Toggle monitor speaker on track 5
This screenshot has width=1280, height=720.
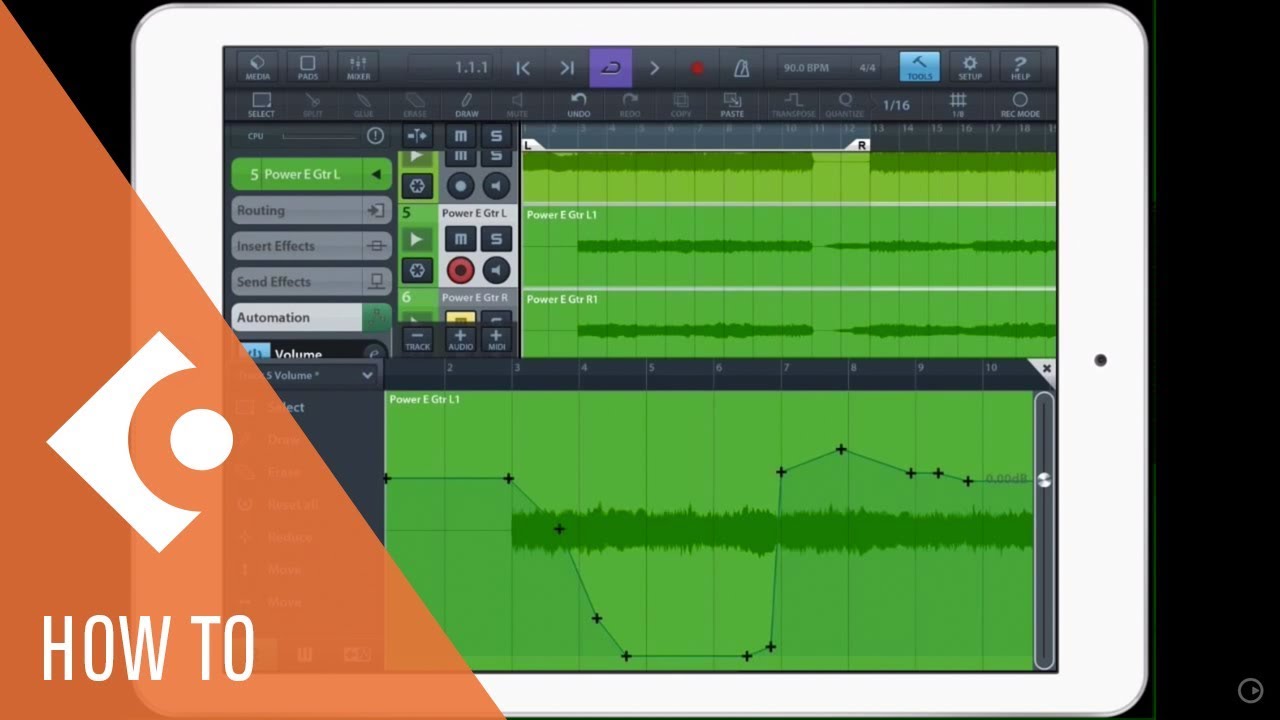tap(496, 270)
